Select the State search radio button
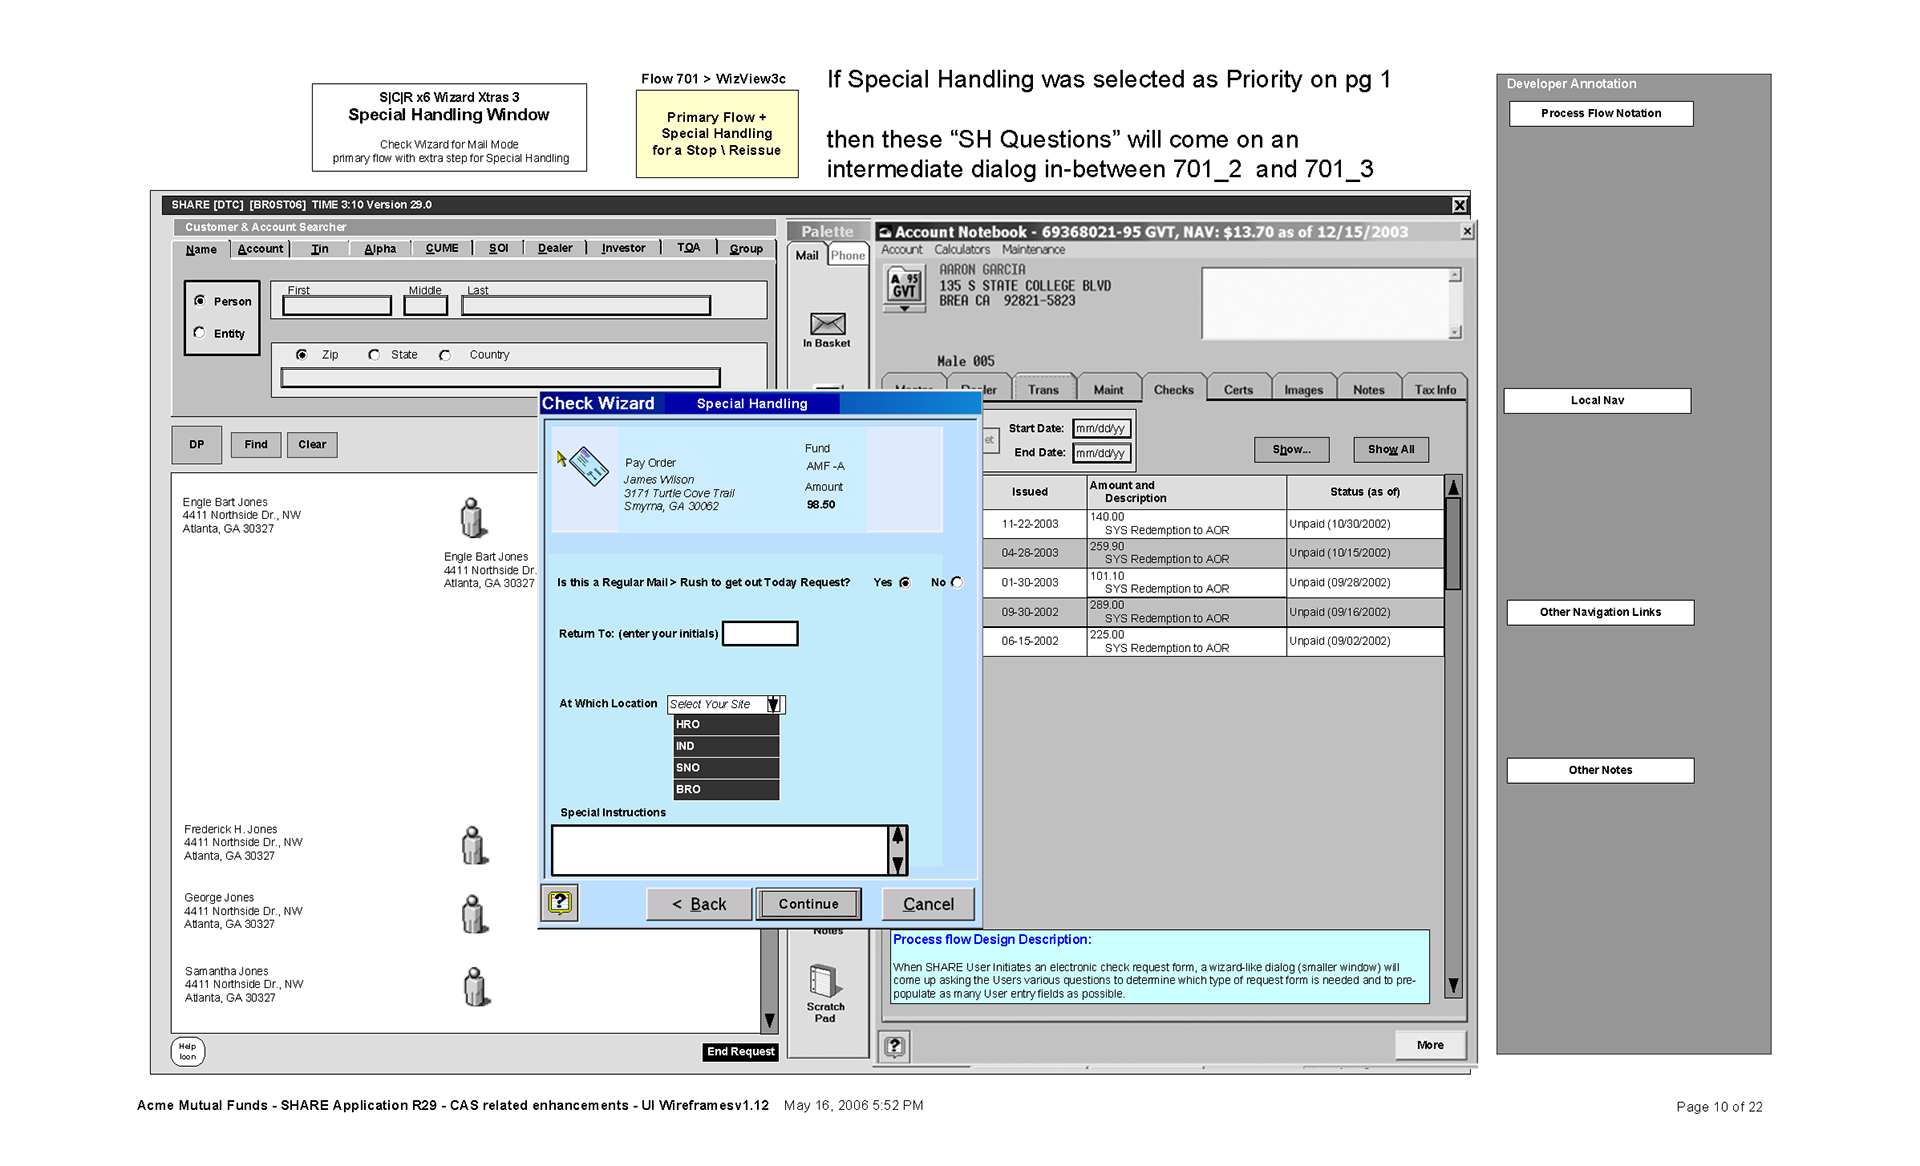Image resolution: width=1920 pixels, height=1166 pixels. (x=374, y=355)
